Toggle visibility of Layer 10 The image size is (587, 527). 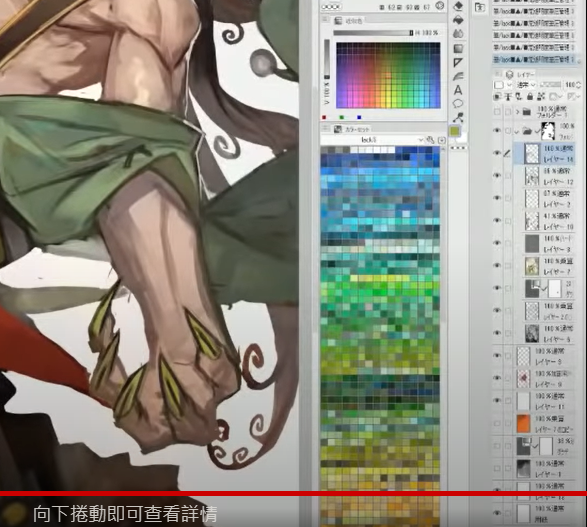[x=497, y=220]
